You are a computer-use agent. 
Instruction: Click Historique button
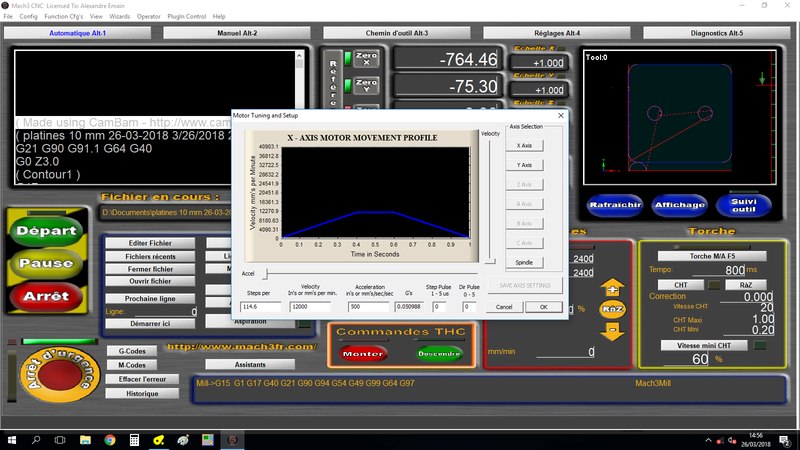pos(142,393)
